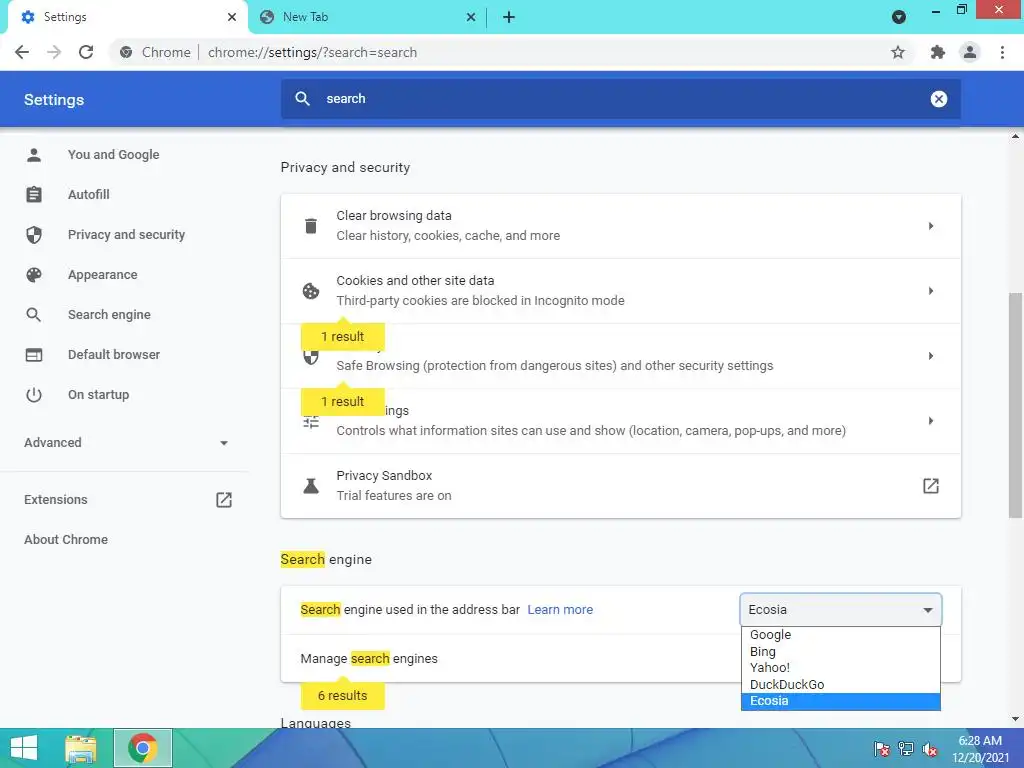Close the New Tab tab
The height and width of the screenshot is (768, 1024).
point(471,17)
